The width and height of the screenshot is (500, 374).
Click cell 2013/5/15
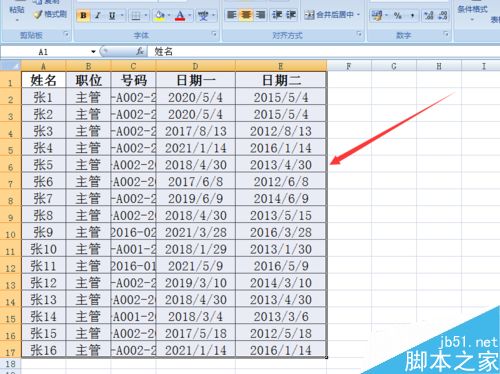(281, 215)
